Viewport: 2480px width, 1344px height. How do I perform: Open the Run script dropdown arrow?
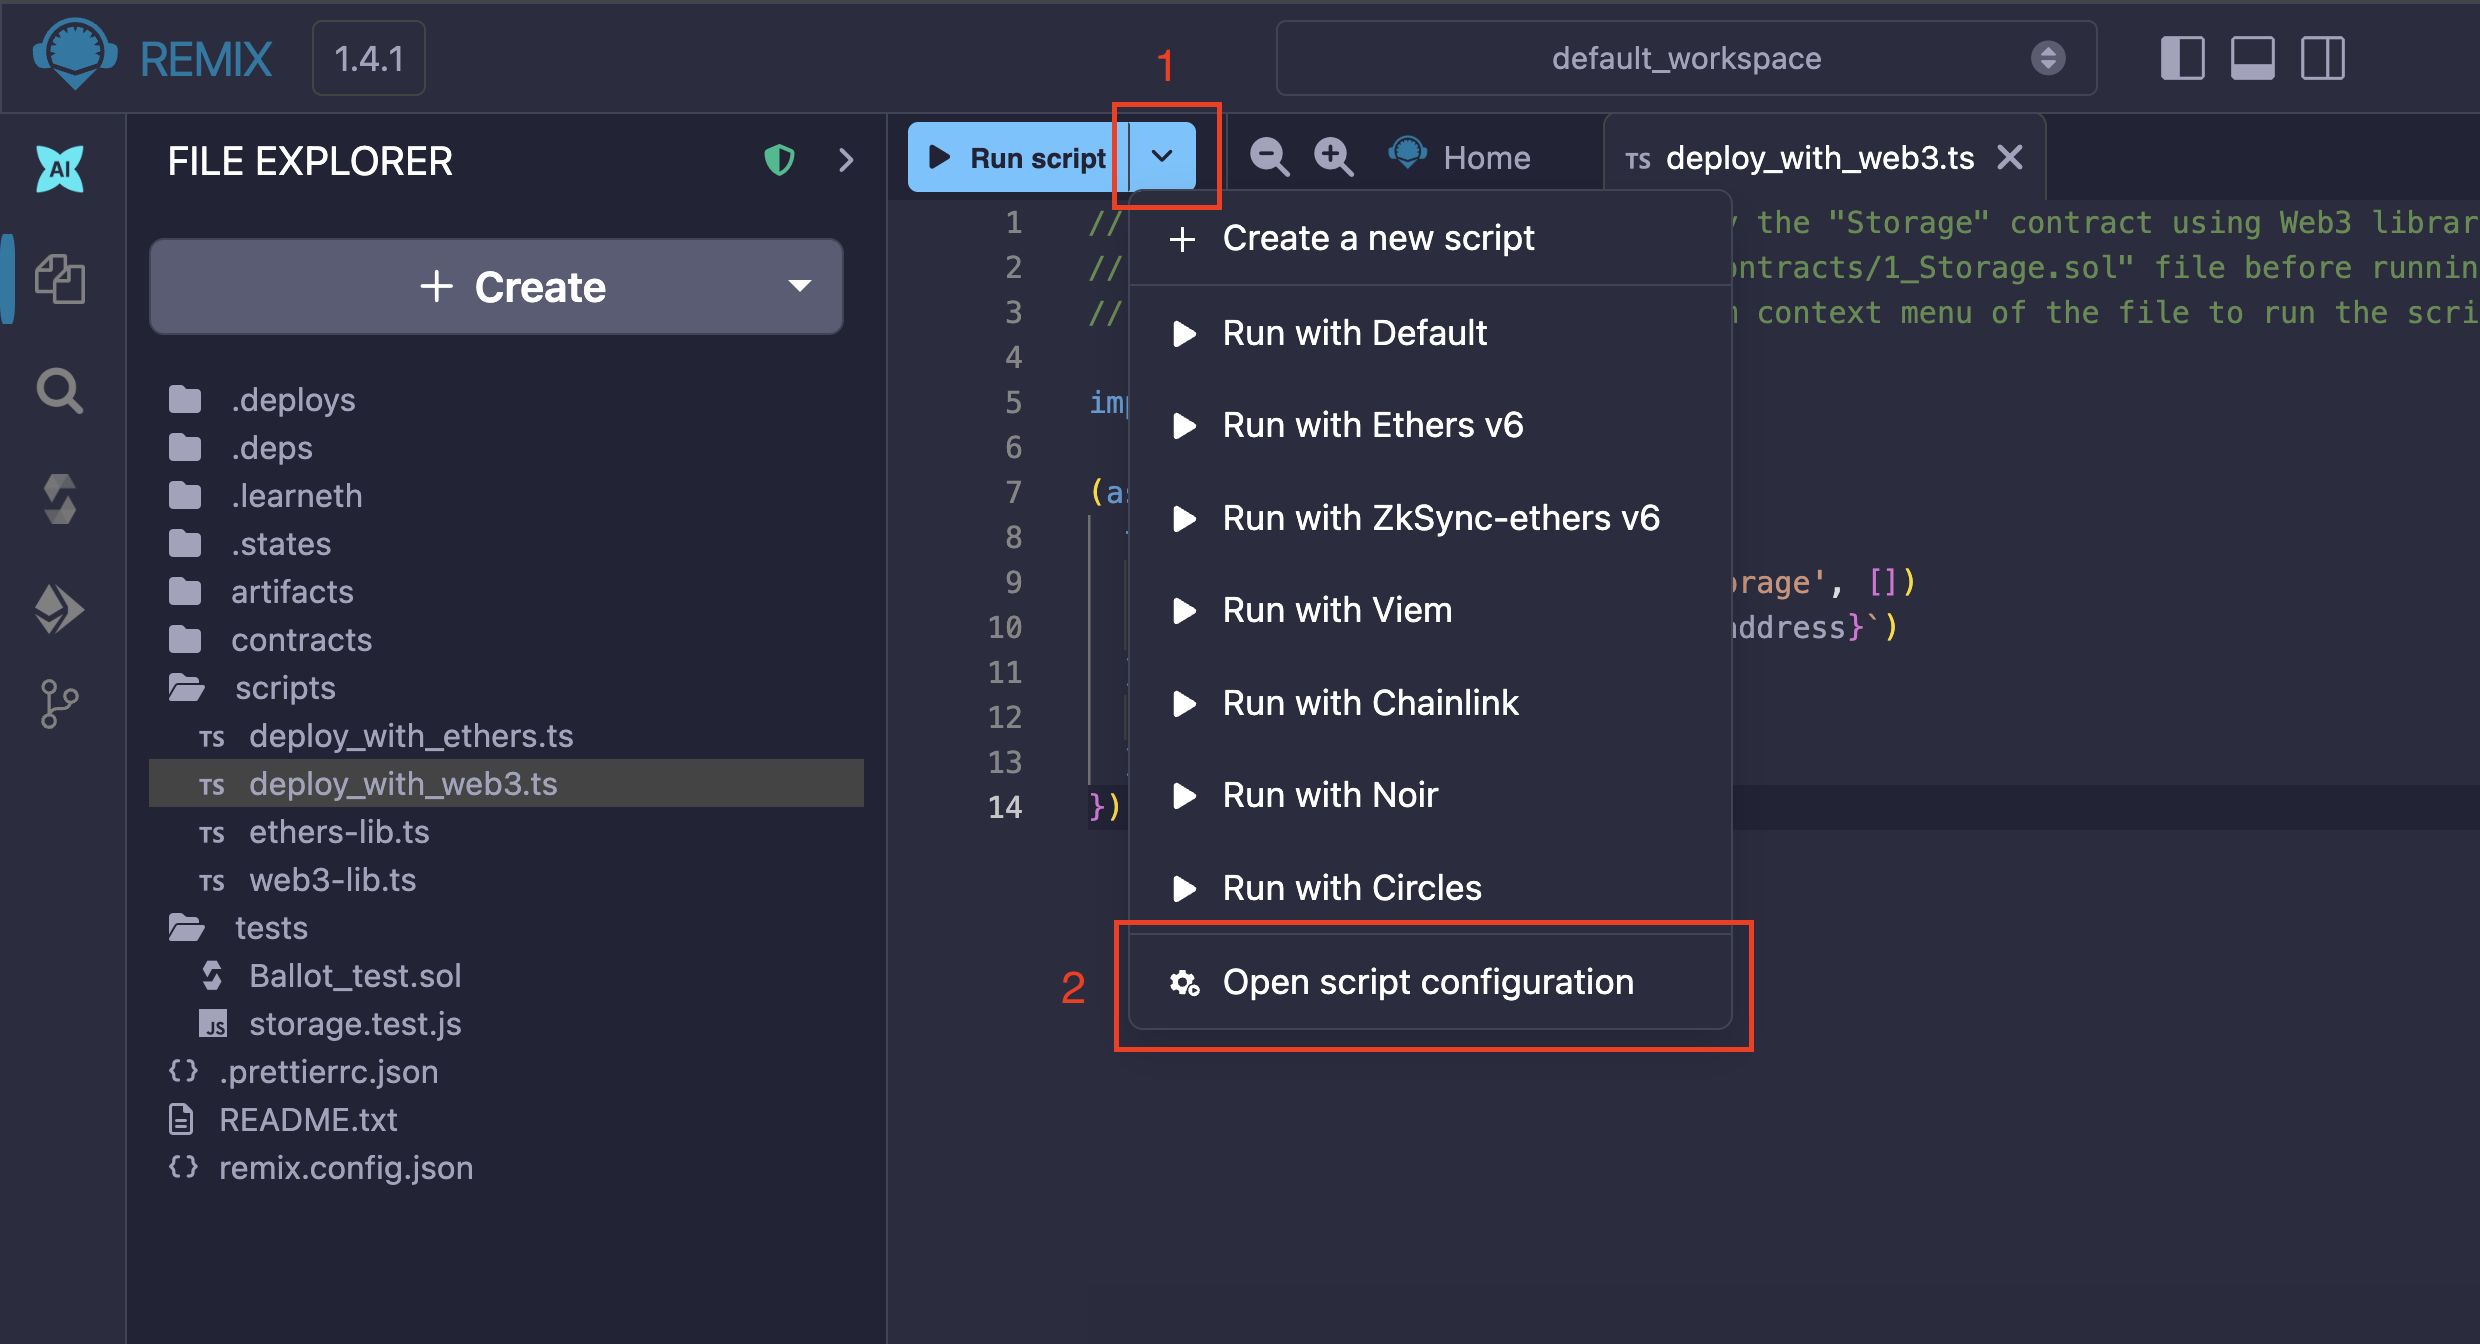(x=1162, y=157)
